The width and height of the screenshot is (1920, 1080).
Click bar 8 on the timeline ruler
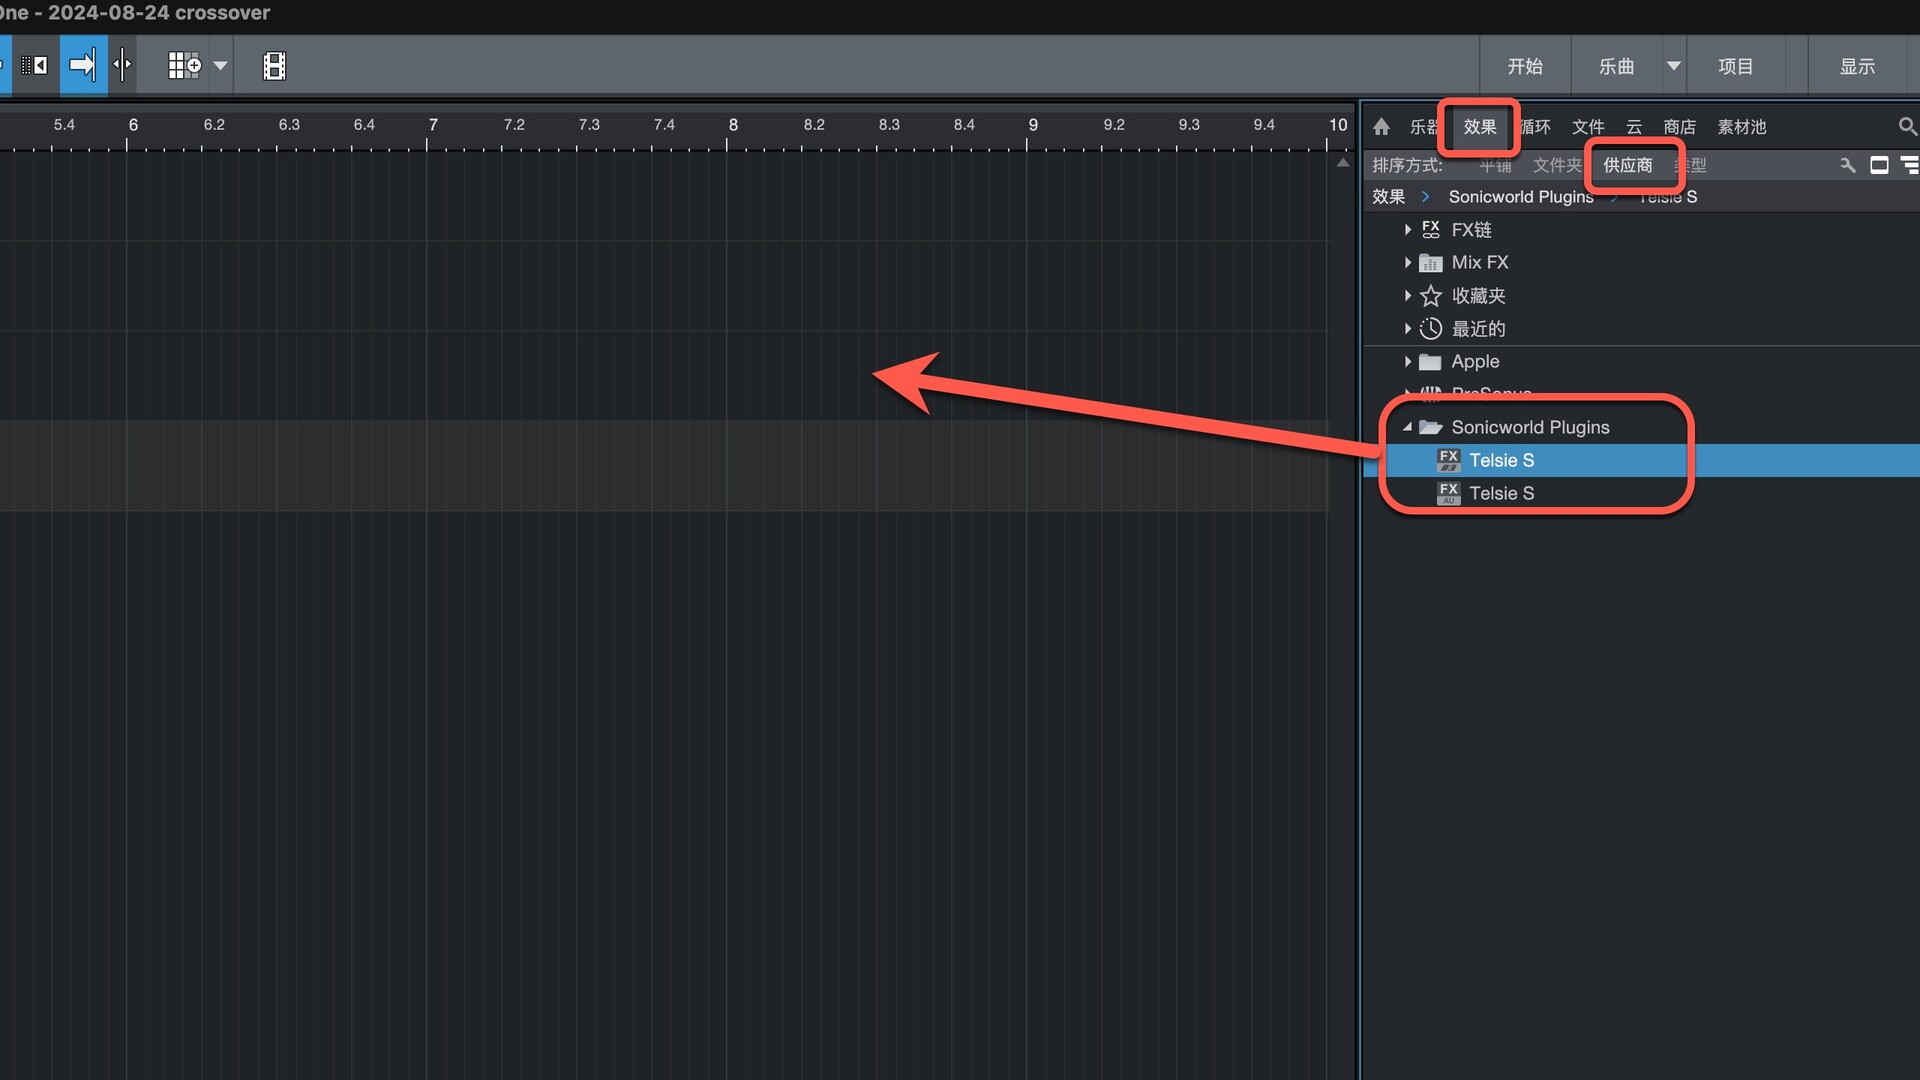[732, 126]
